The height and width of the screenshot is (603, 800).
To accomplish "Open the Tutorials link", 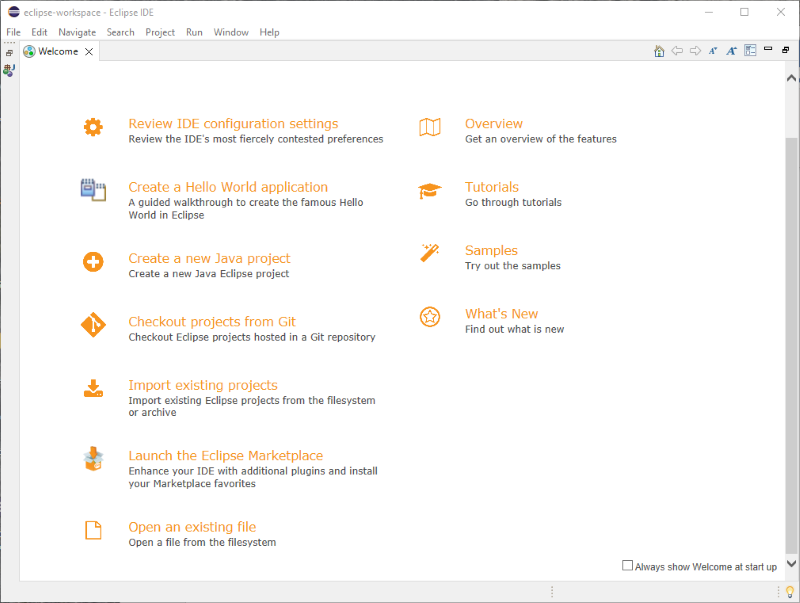I will pyautogui.click(x=492, y=187).
